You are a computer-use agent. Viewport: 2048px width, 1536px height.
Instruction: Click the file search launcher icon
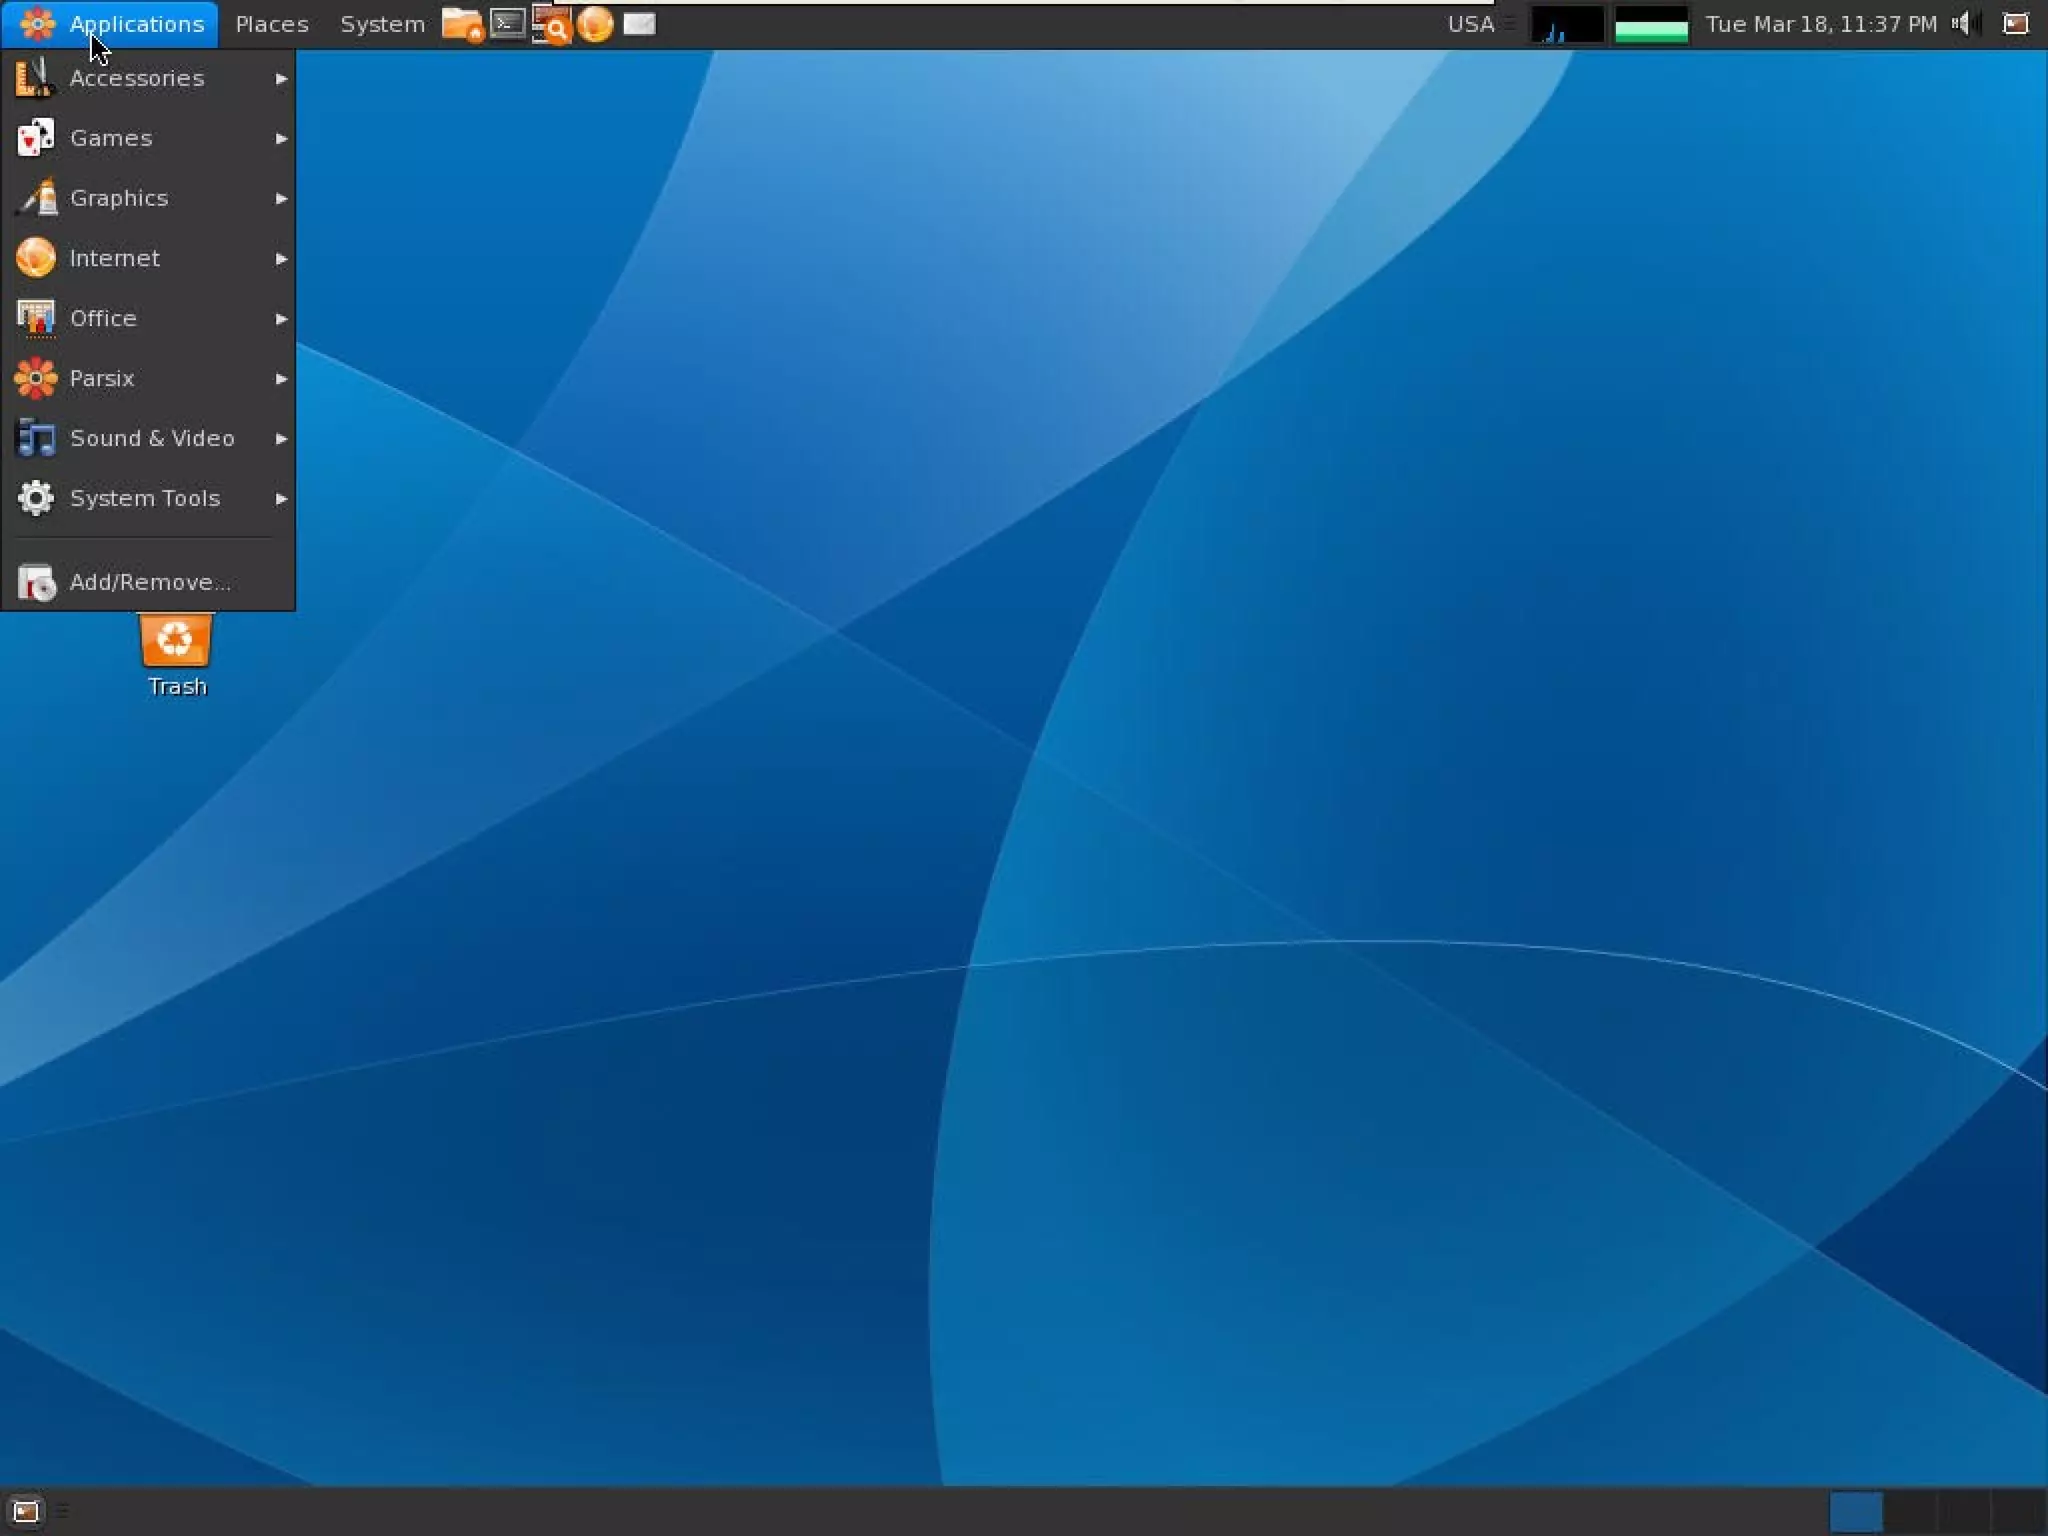pos(551,24)
